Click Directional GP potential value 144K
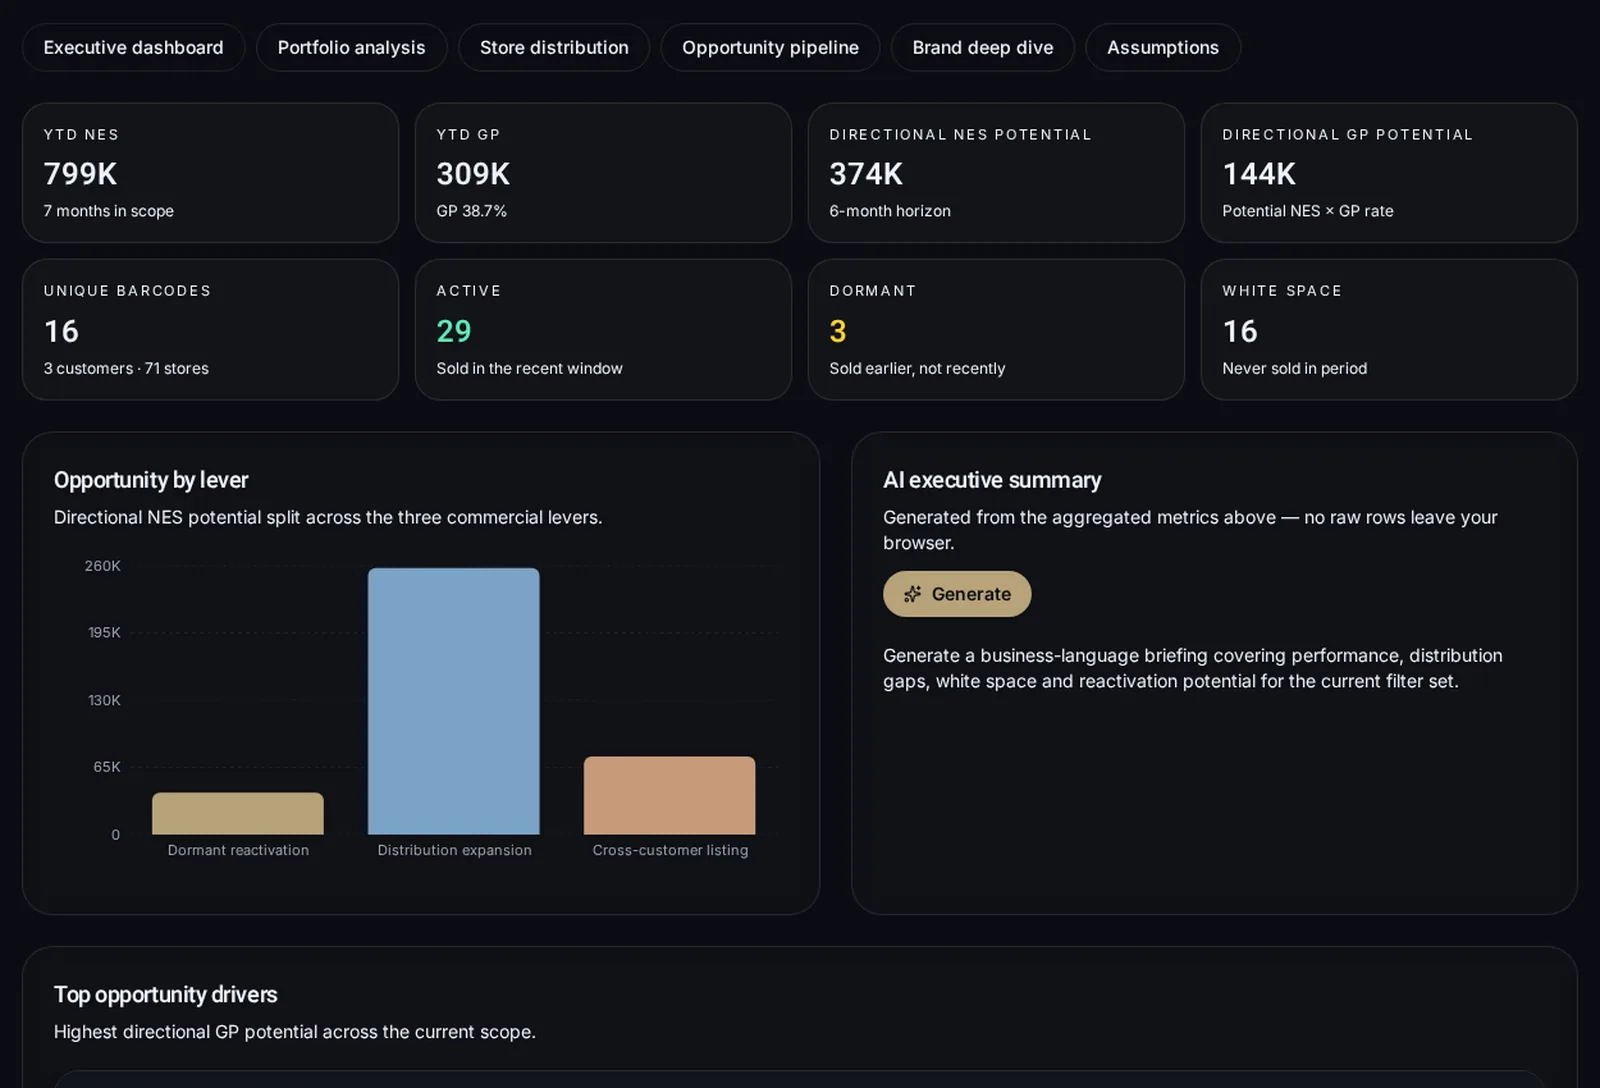1600x1088 pixels. point(1259,174)
